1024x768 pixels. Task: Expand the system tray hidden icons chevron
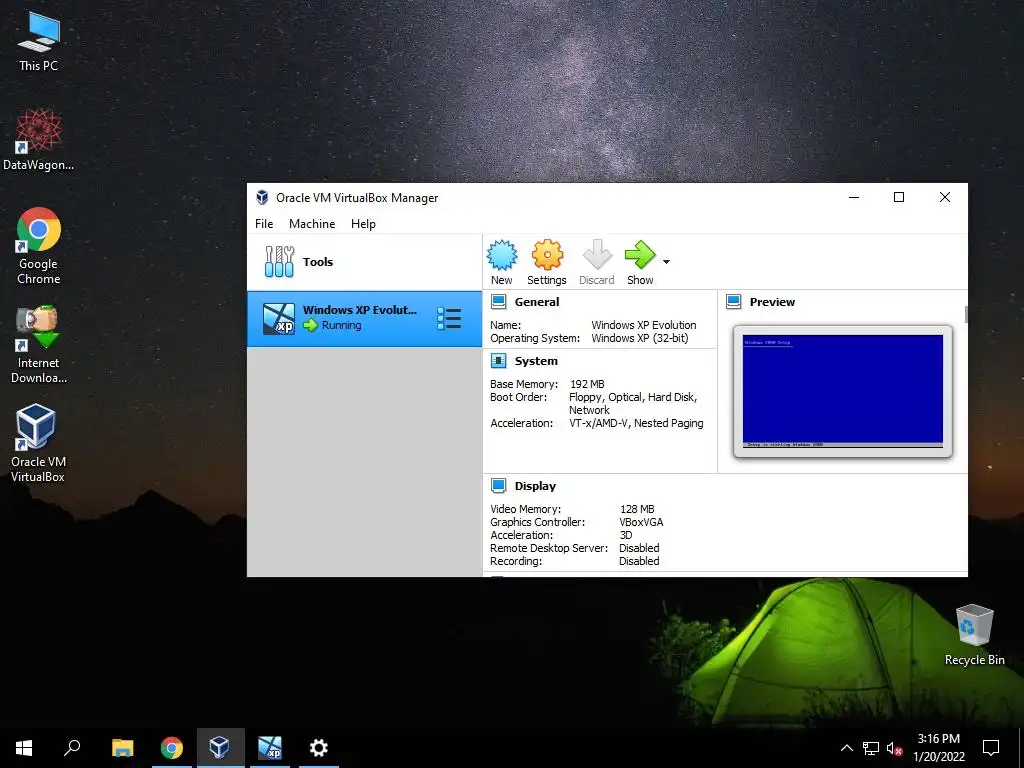coord(846,748)
